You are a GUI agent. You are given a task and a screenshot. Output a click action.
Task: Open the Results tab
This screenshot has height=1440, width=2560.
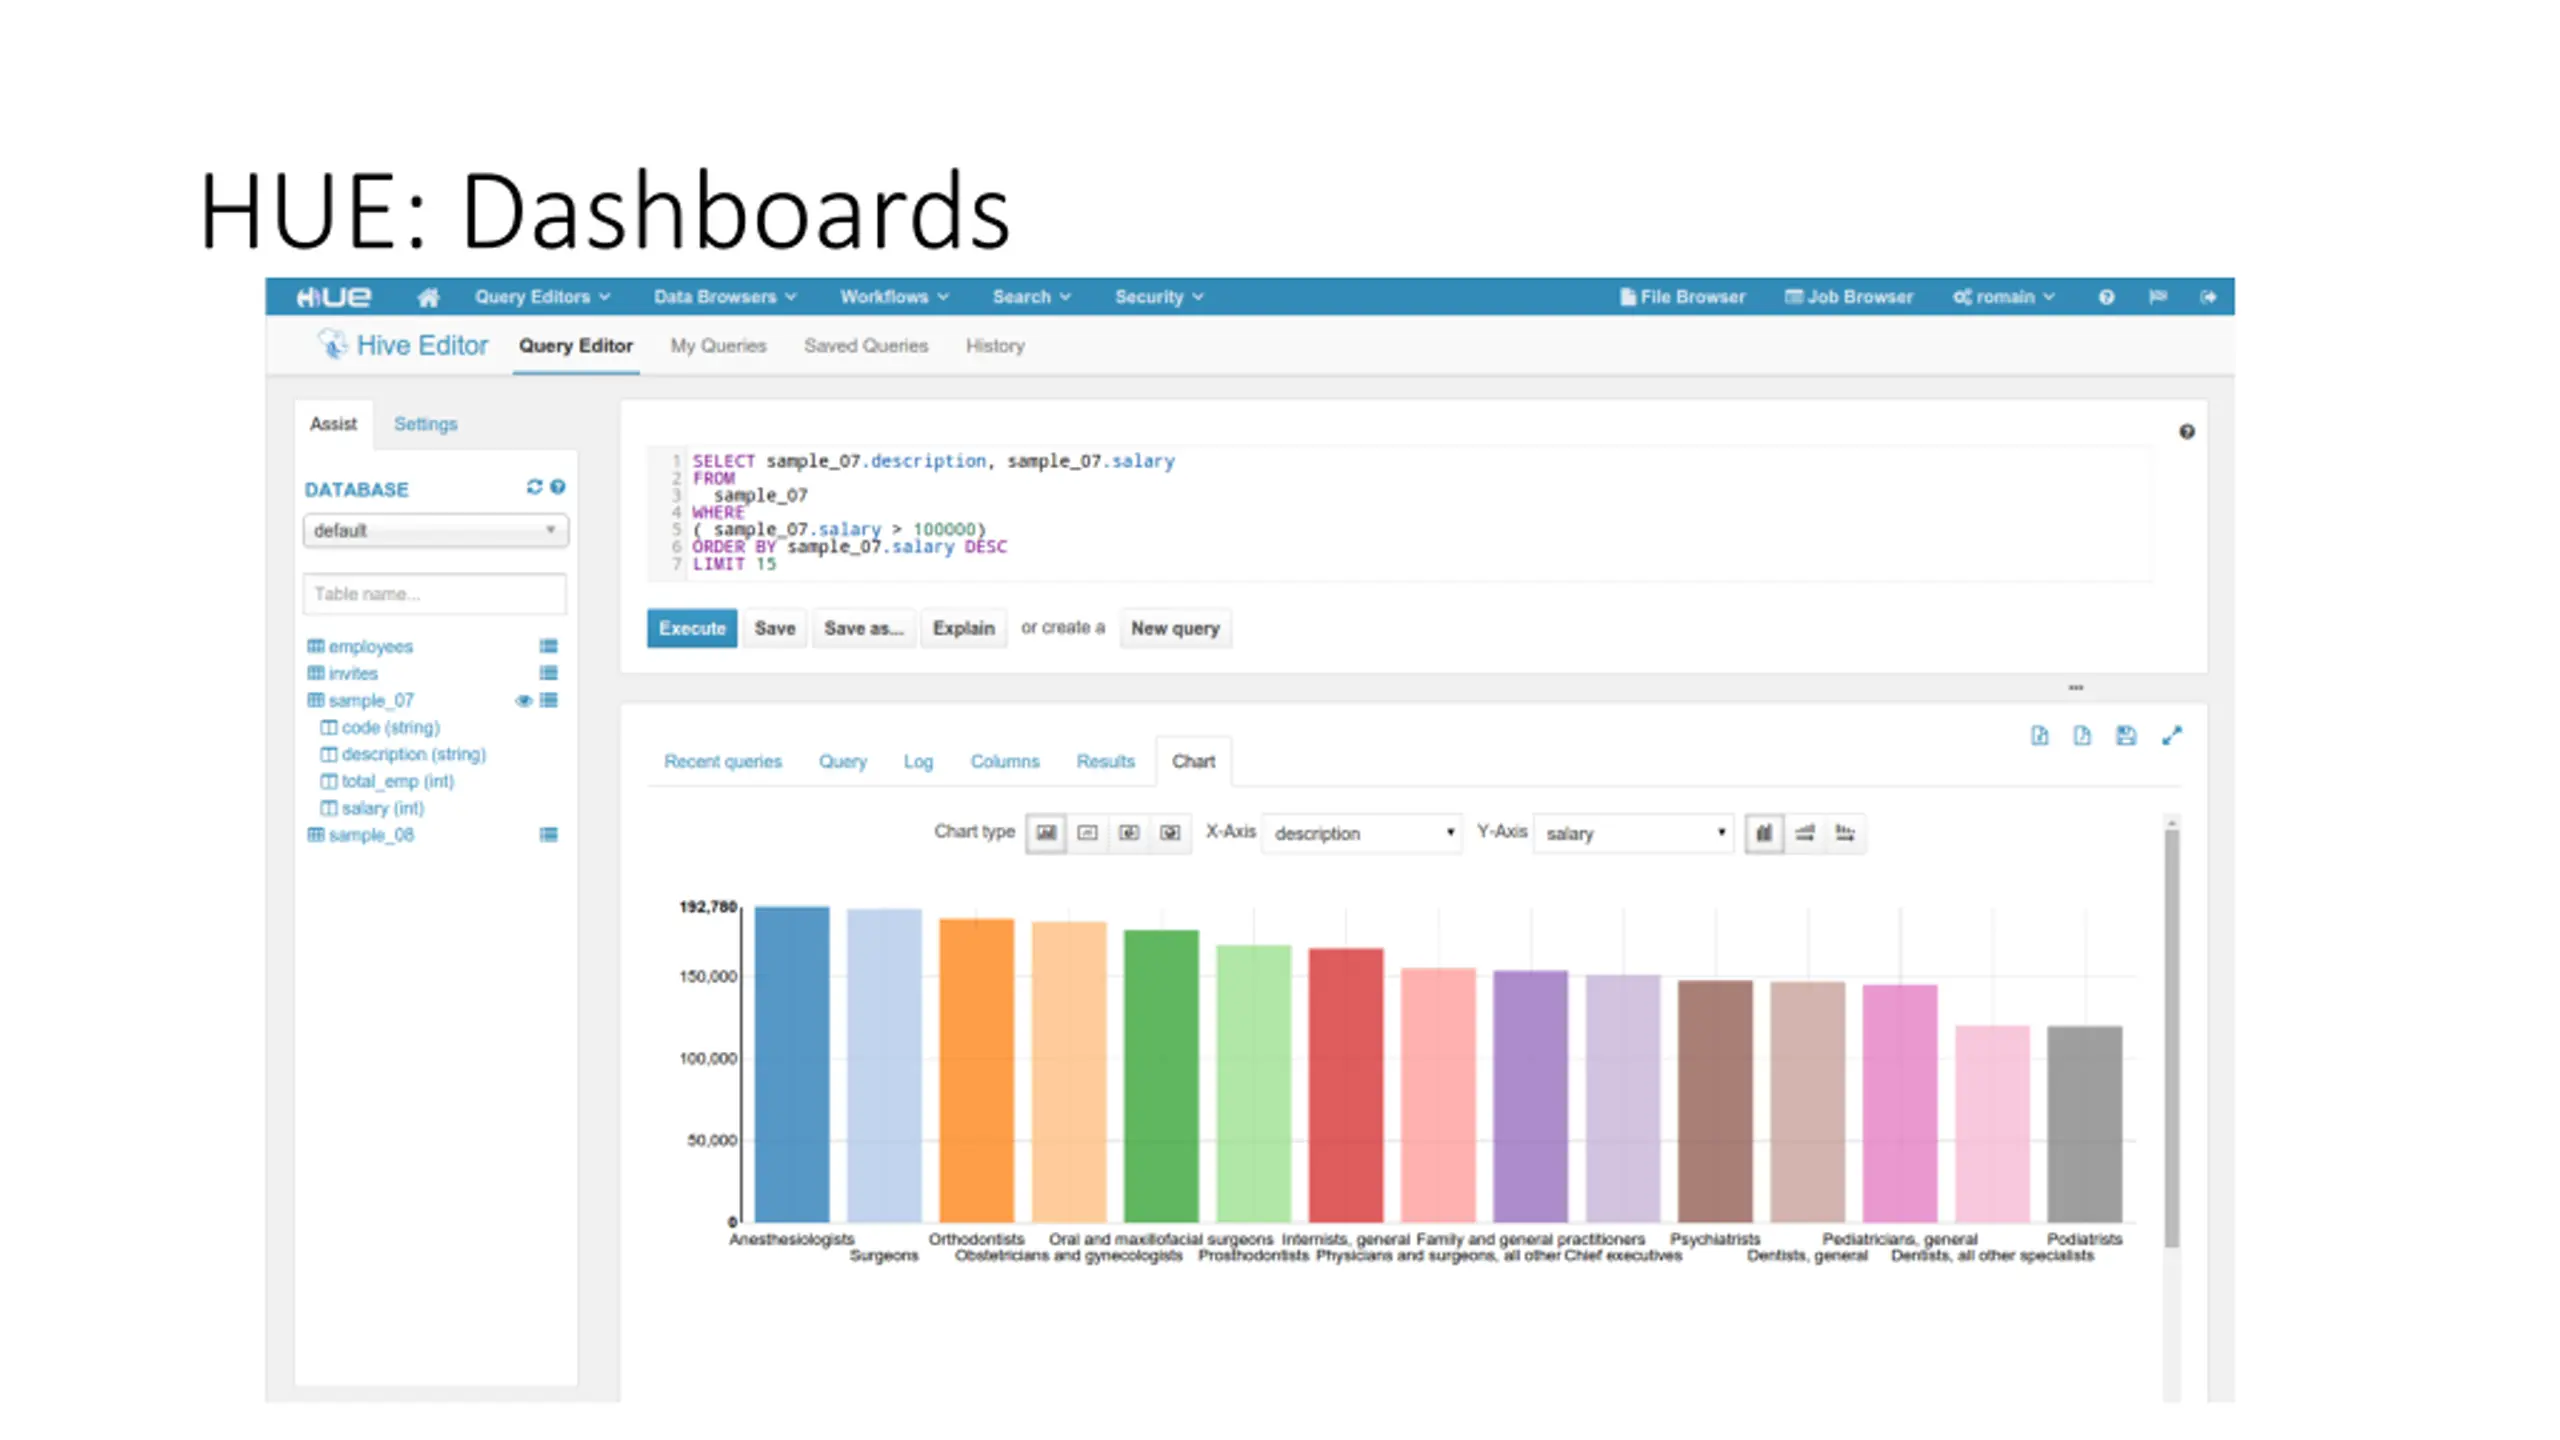coord(1105,762)
